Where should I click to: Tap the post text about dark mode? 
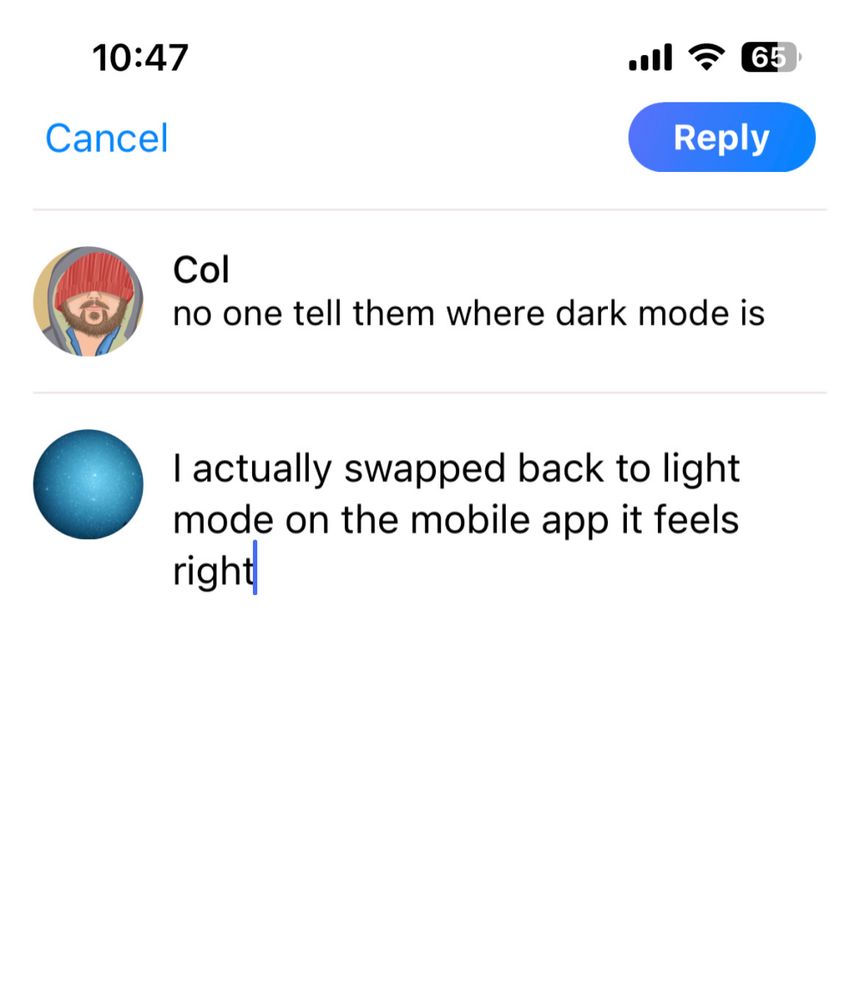[x=469, y=314]
